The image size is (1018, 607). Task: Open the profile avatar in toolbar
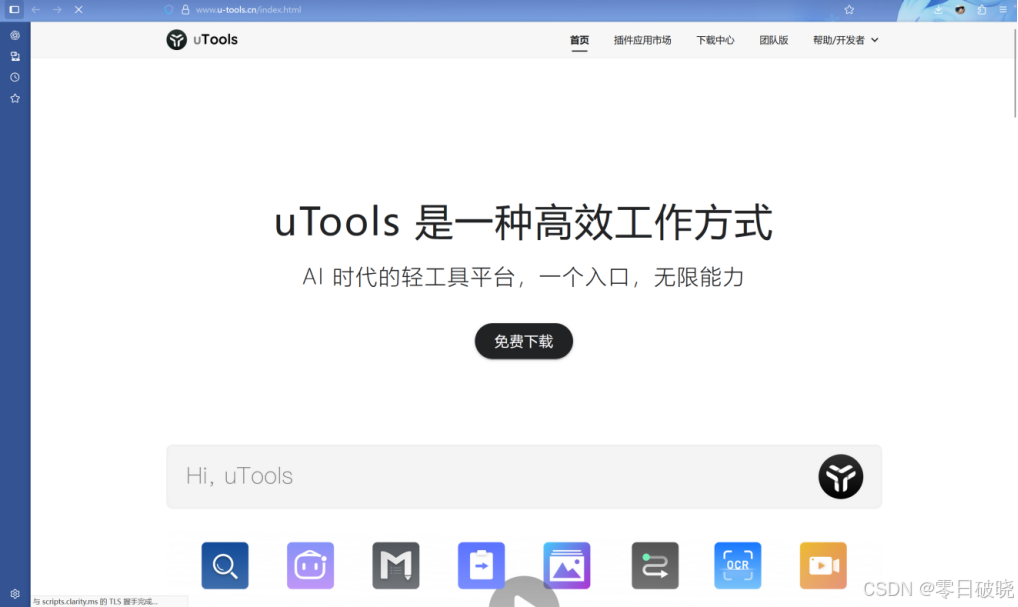[960, 10]
